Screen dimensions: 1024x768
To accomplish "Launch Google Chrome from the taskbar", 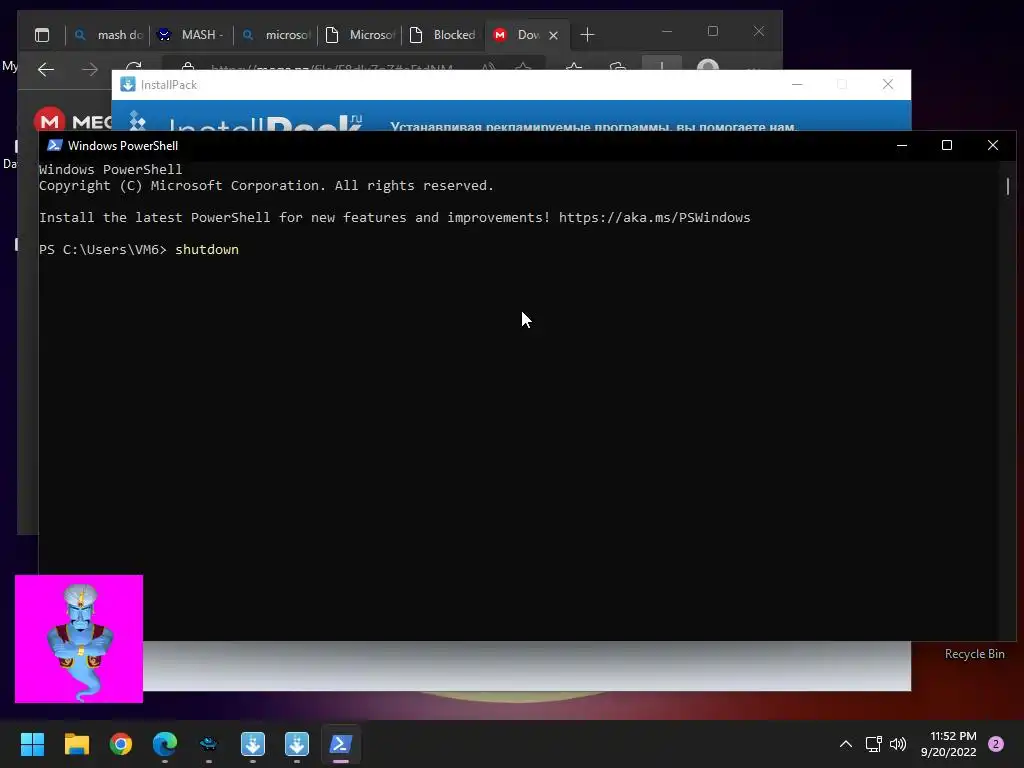I will 121,744.
